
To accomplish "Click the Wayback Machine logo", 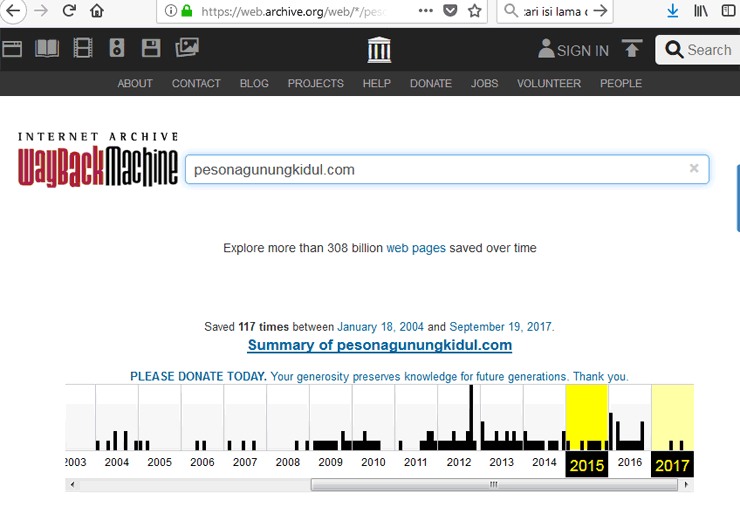I will click(98, 160).
